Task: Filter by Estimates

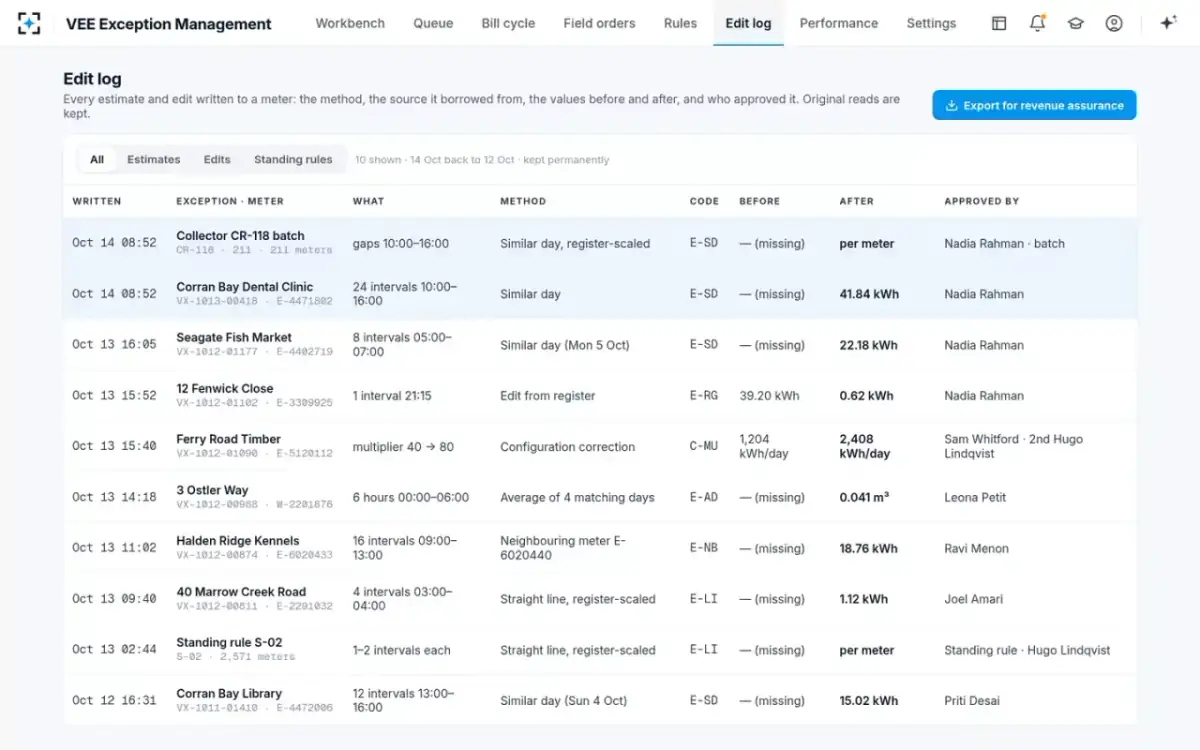Action: coord(154,159)
